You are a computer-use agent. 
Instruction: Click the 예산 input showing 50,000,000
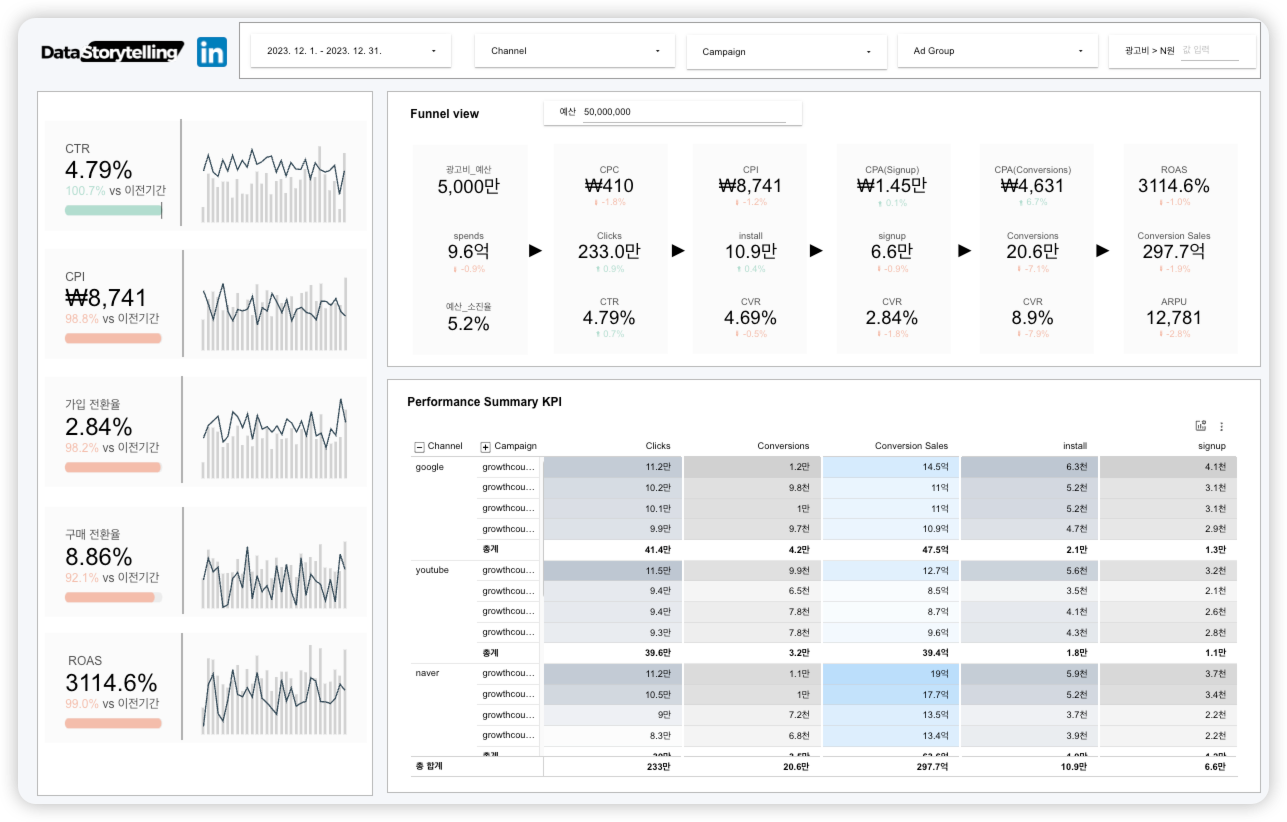(x=684, y=113)
